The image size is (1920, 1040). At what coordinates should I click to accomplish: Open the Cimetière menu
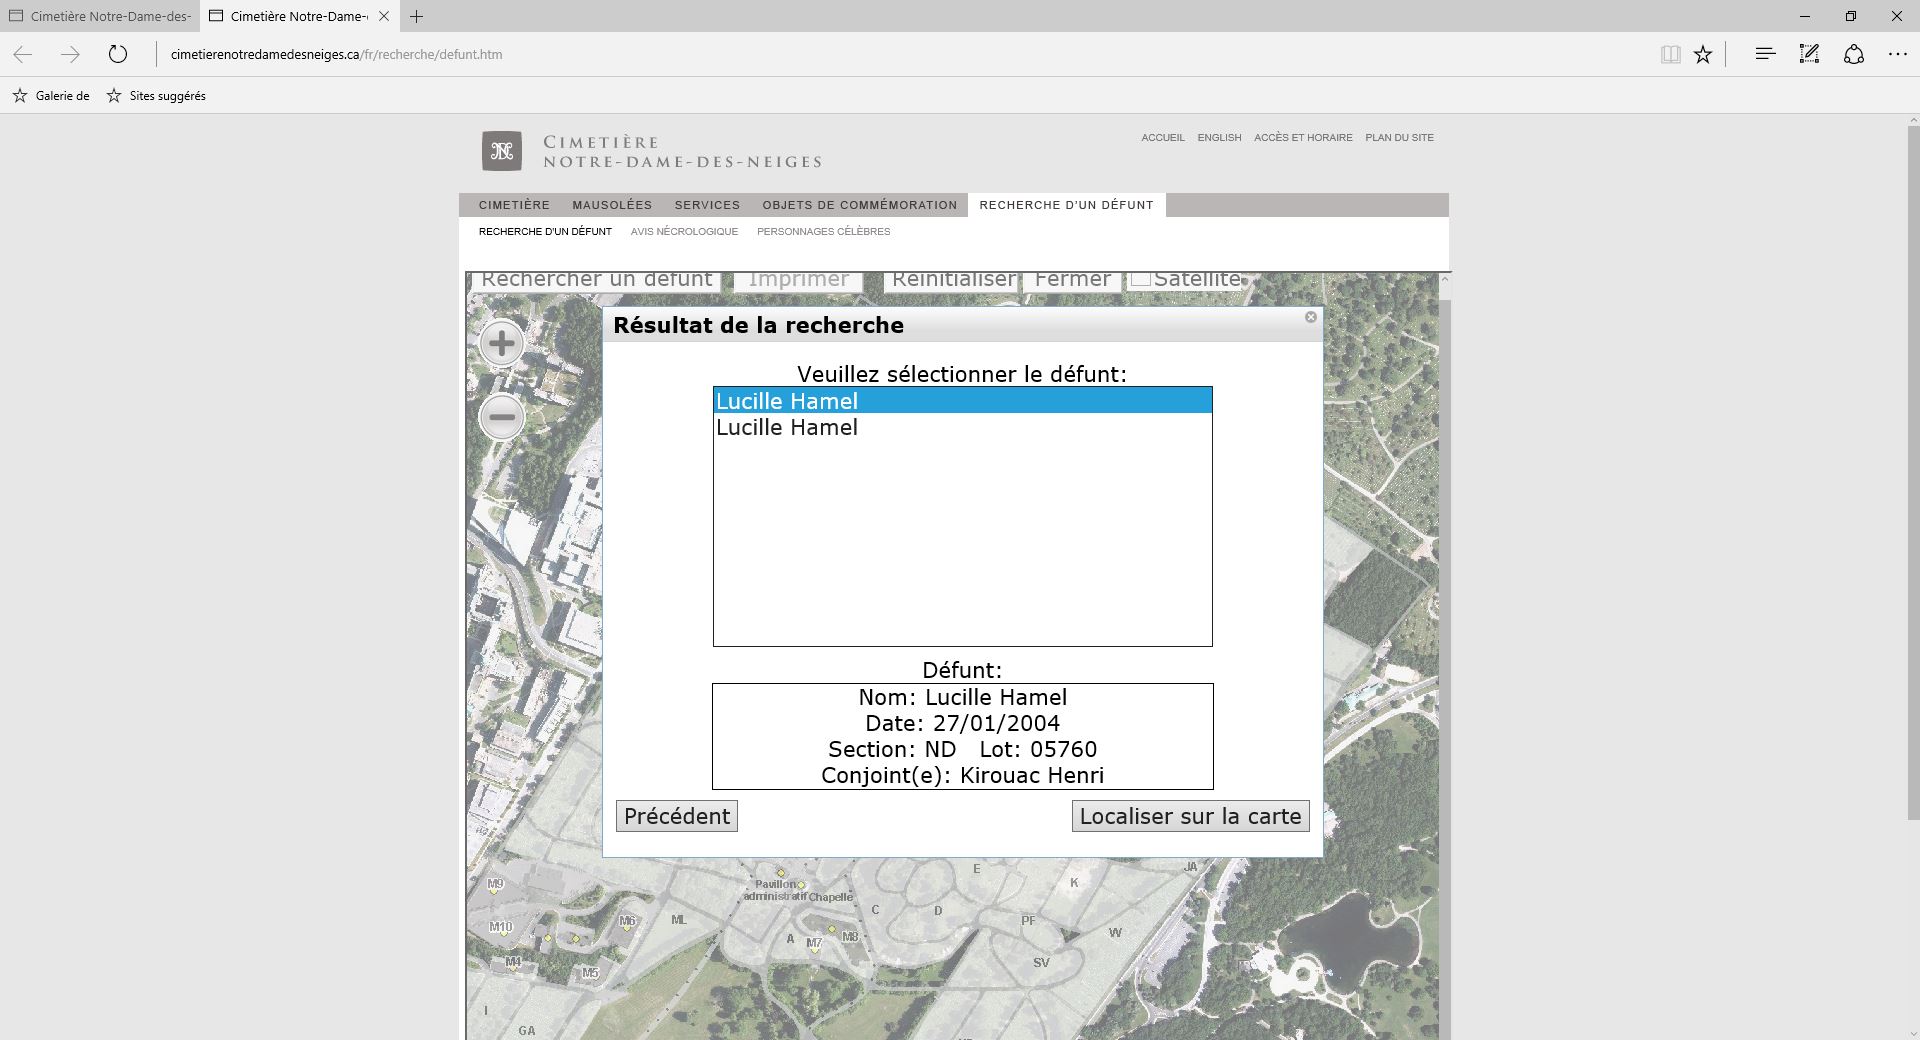pyautogui.click(x=514, y=205)
